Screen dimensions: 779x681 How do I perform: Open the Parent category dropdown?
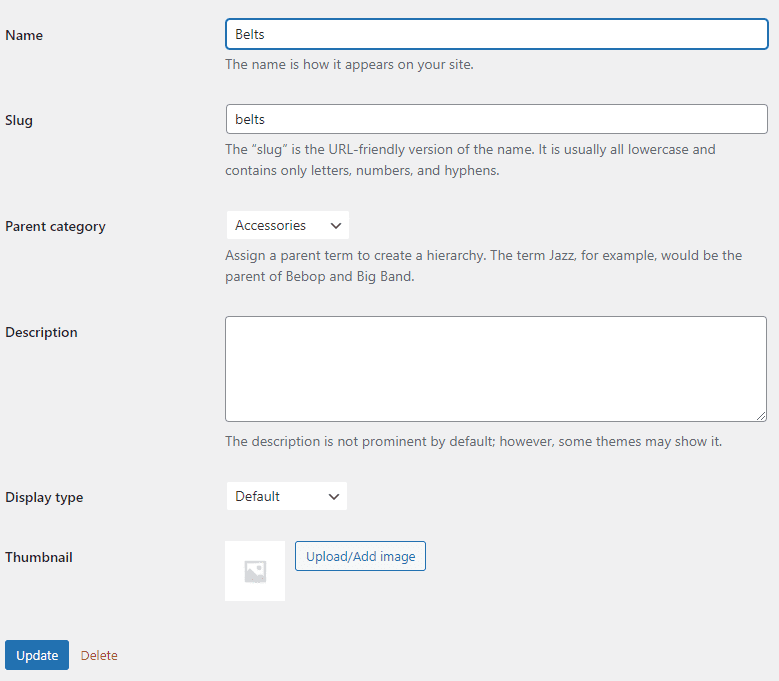click(288, 226)
